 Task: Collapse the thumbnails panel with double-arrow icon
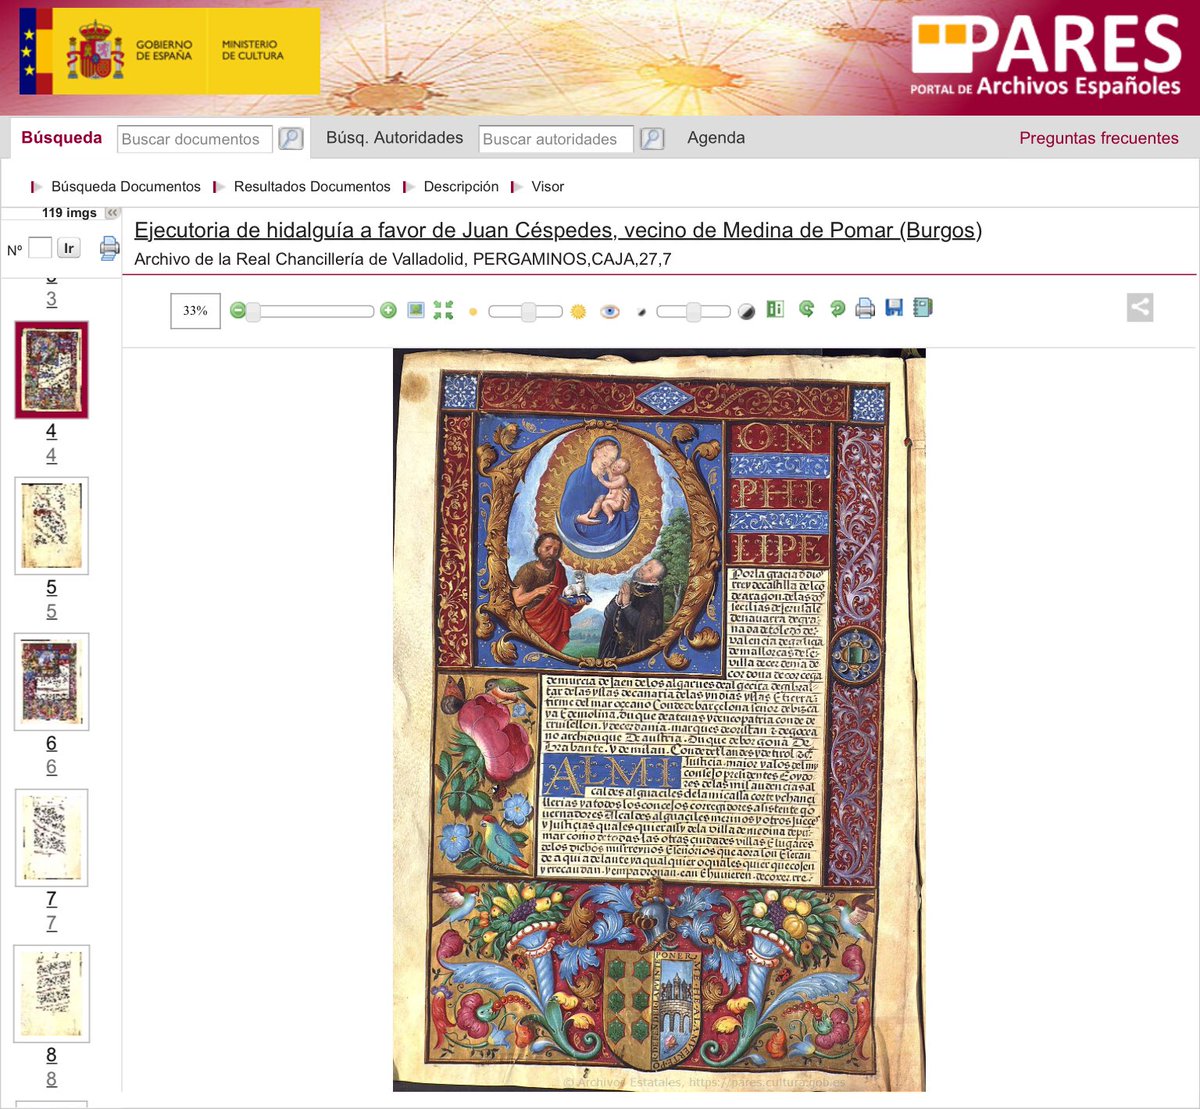(x=112, y=213)
